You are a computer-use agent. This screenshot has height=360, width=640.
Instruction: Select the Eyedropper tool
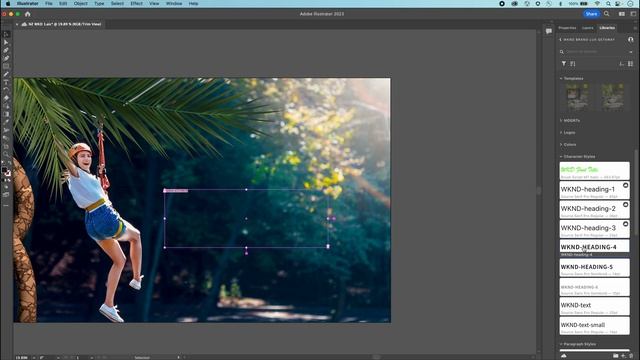(6, 122)
